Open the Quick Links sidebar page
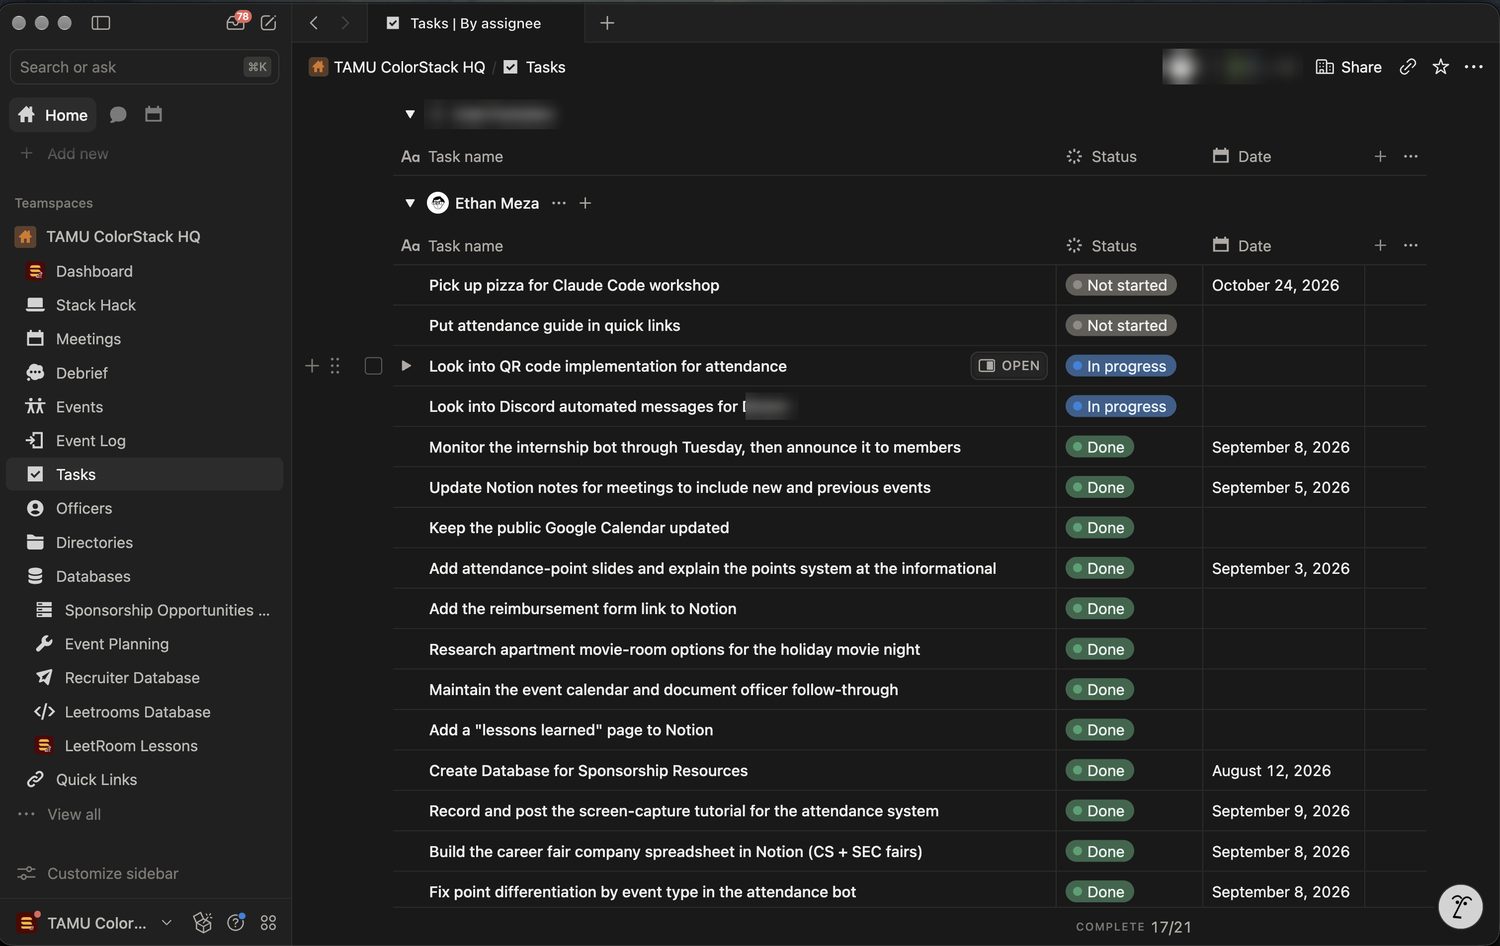1500x946 pixels. point(145,779)
